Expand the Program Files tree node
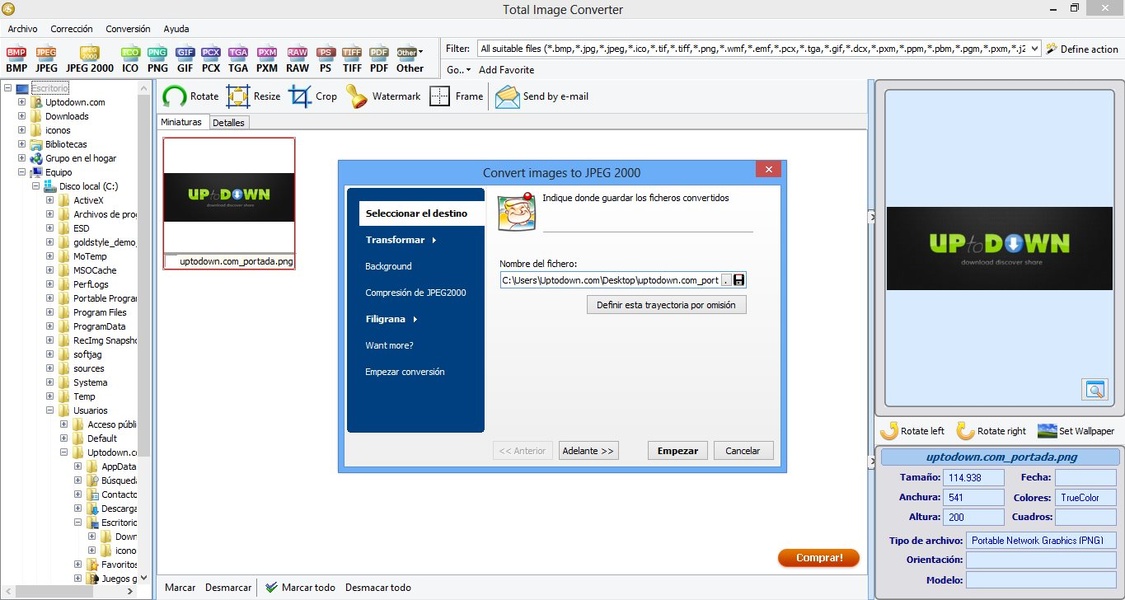The height and width of the screenshot is (600, 1125). (48, 312)
